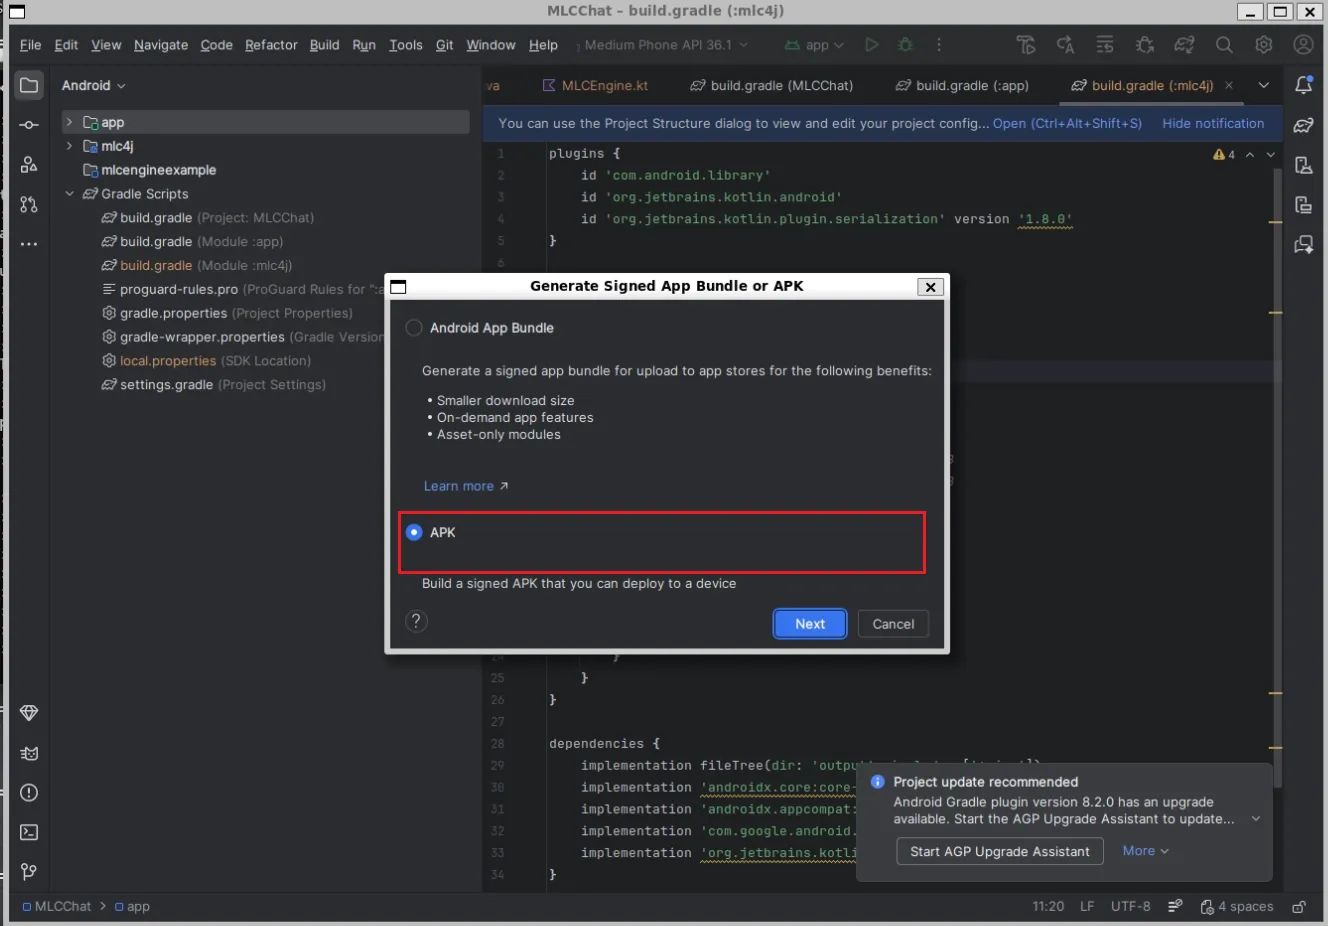Select the APK radio button
1328x926 pixels.
(414, 532)
